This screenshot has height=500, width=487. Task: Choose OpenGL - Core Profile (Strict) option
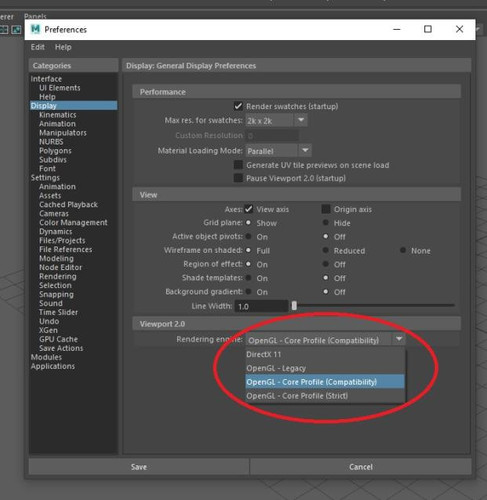click(325, 396)
